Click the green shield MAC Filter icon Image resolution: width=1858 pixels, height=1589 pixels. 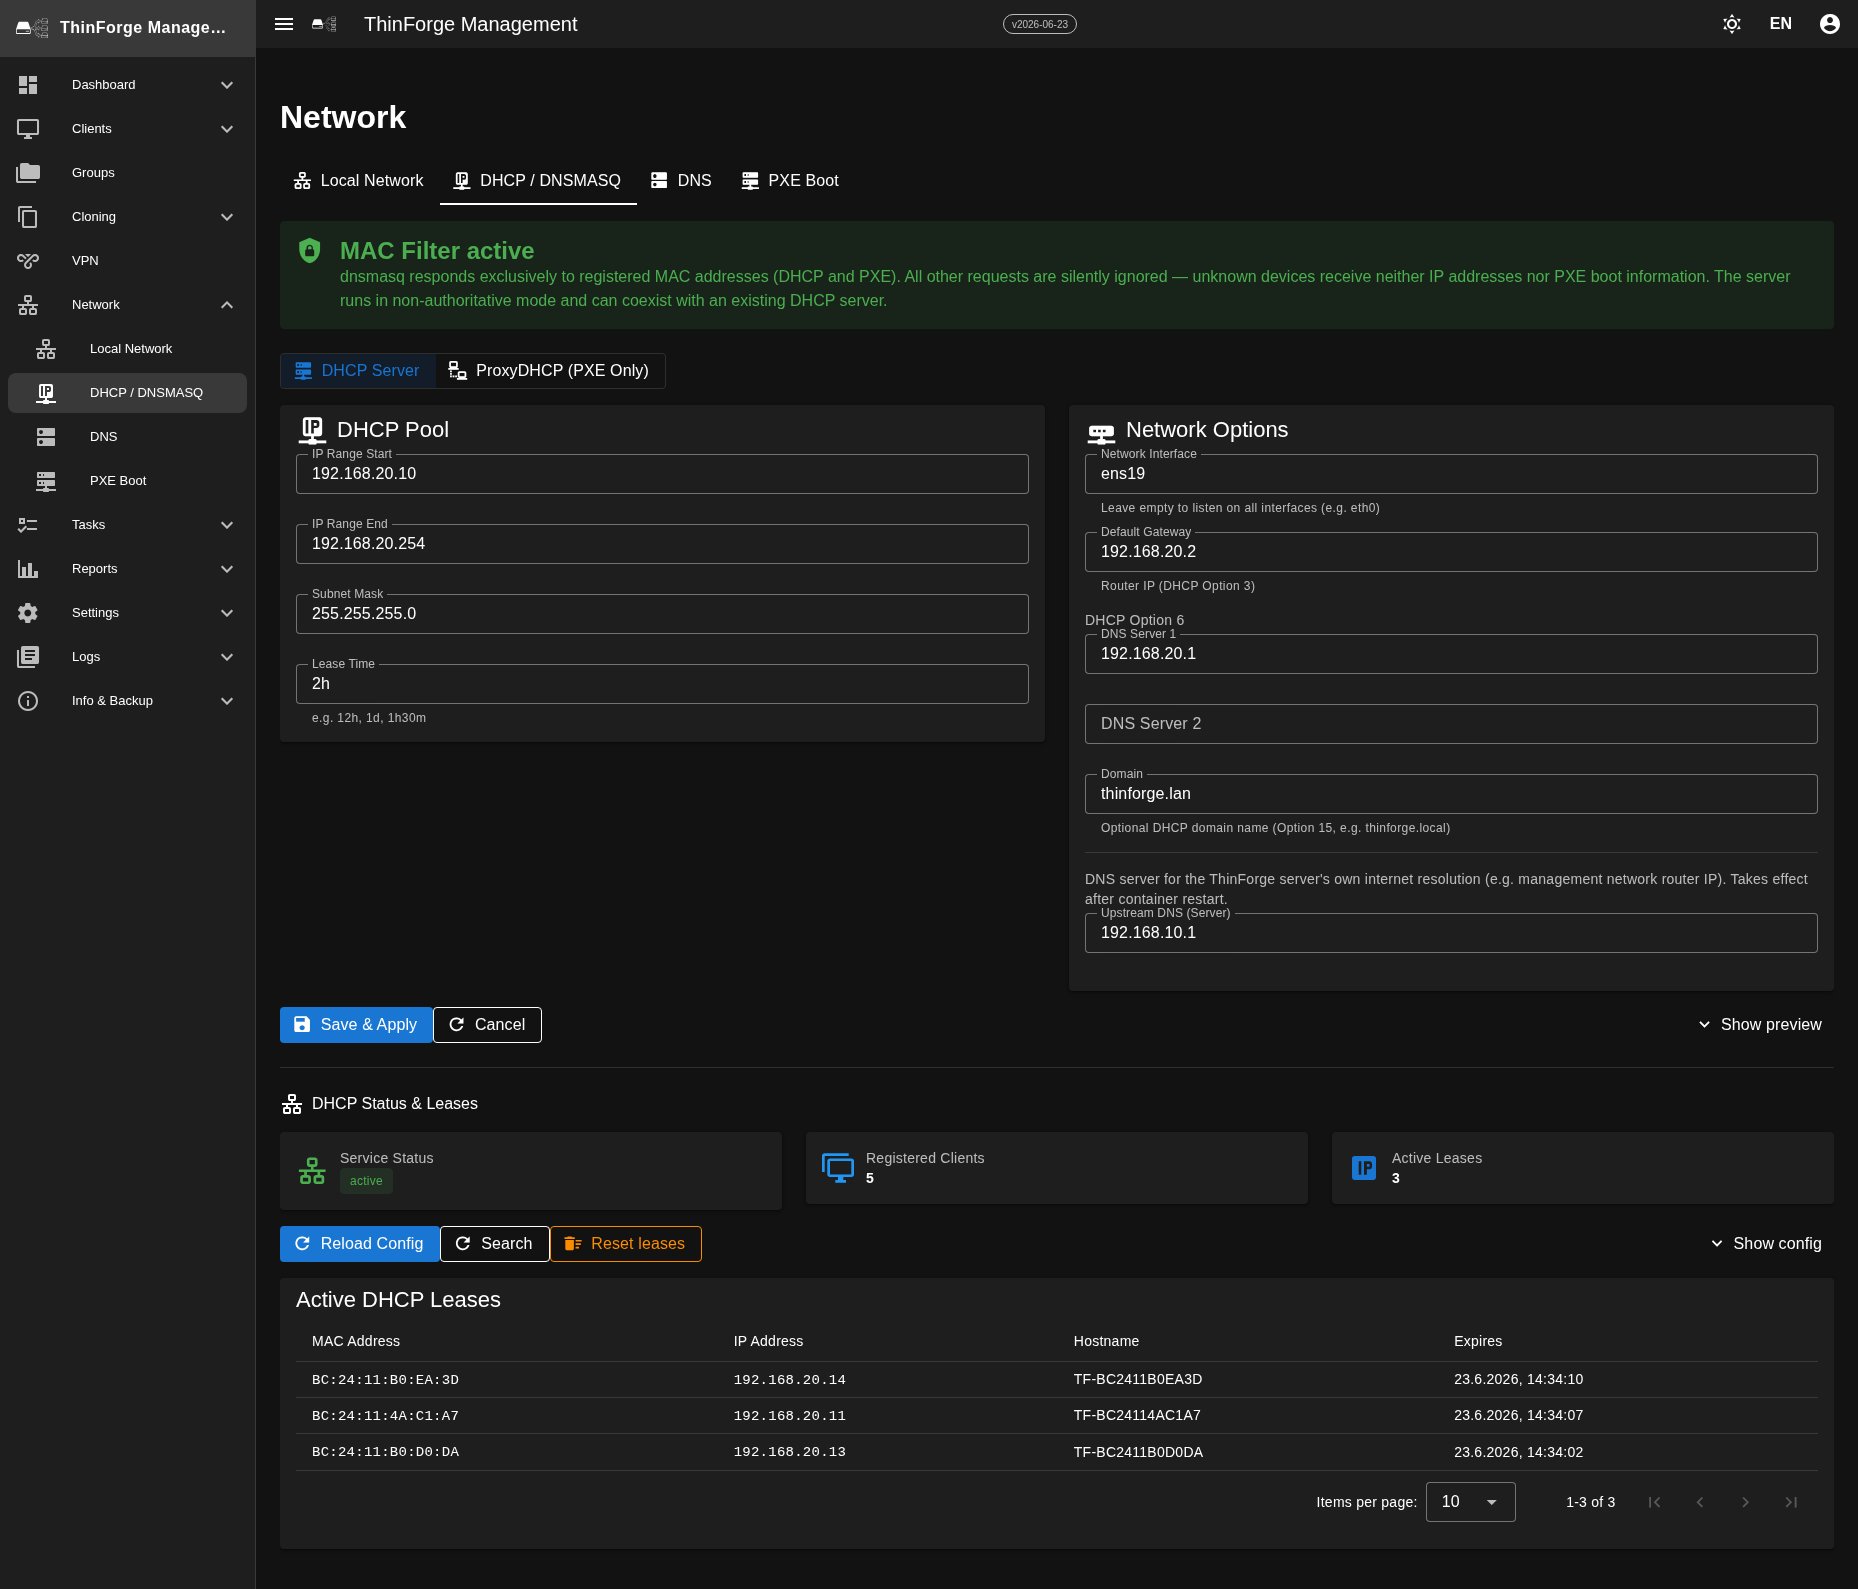click(310, 250)
